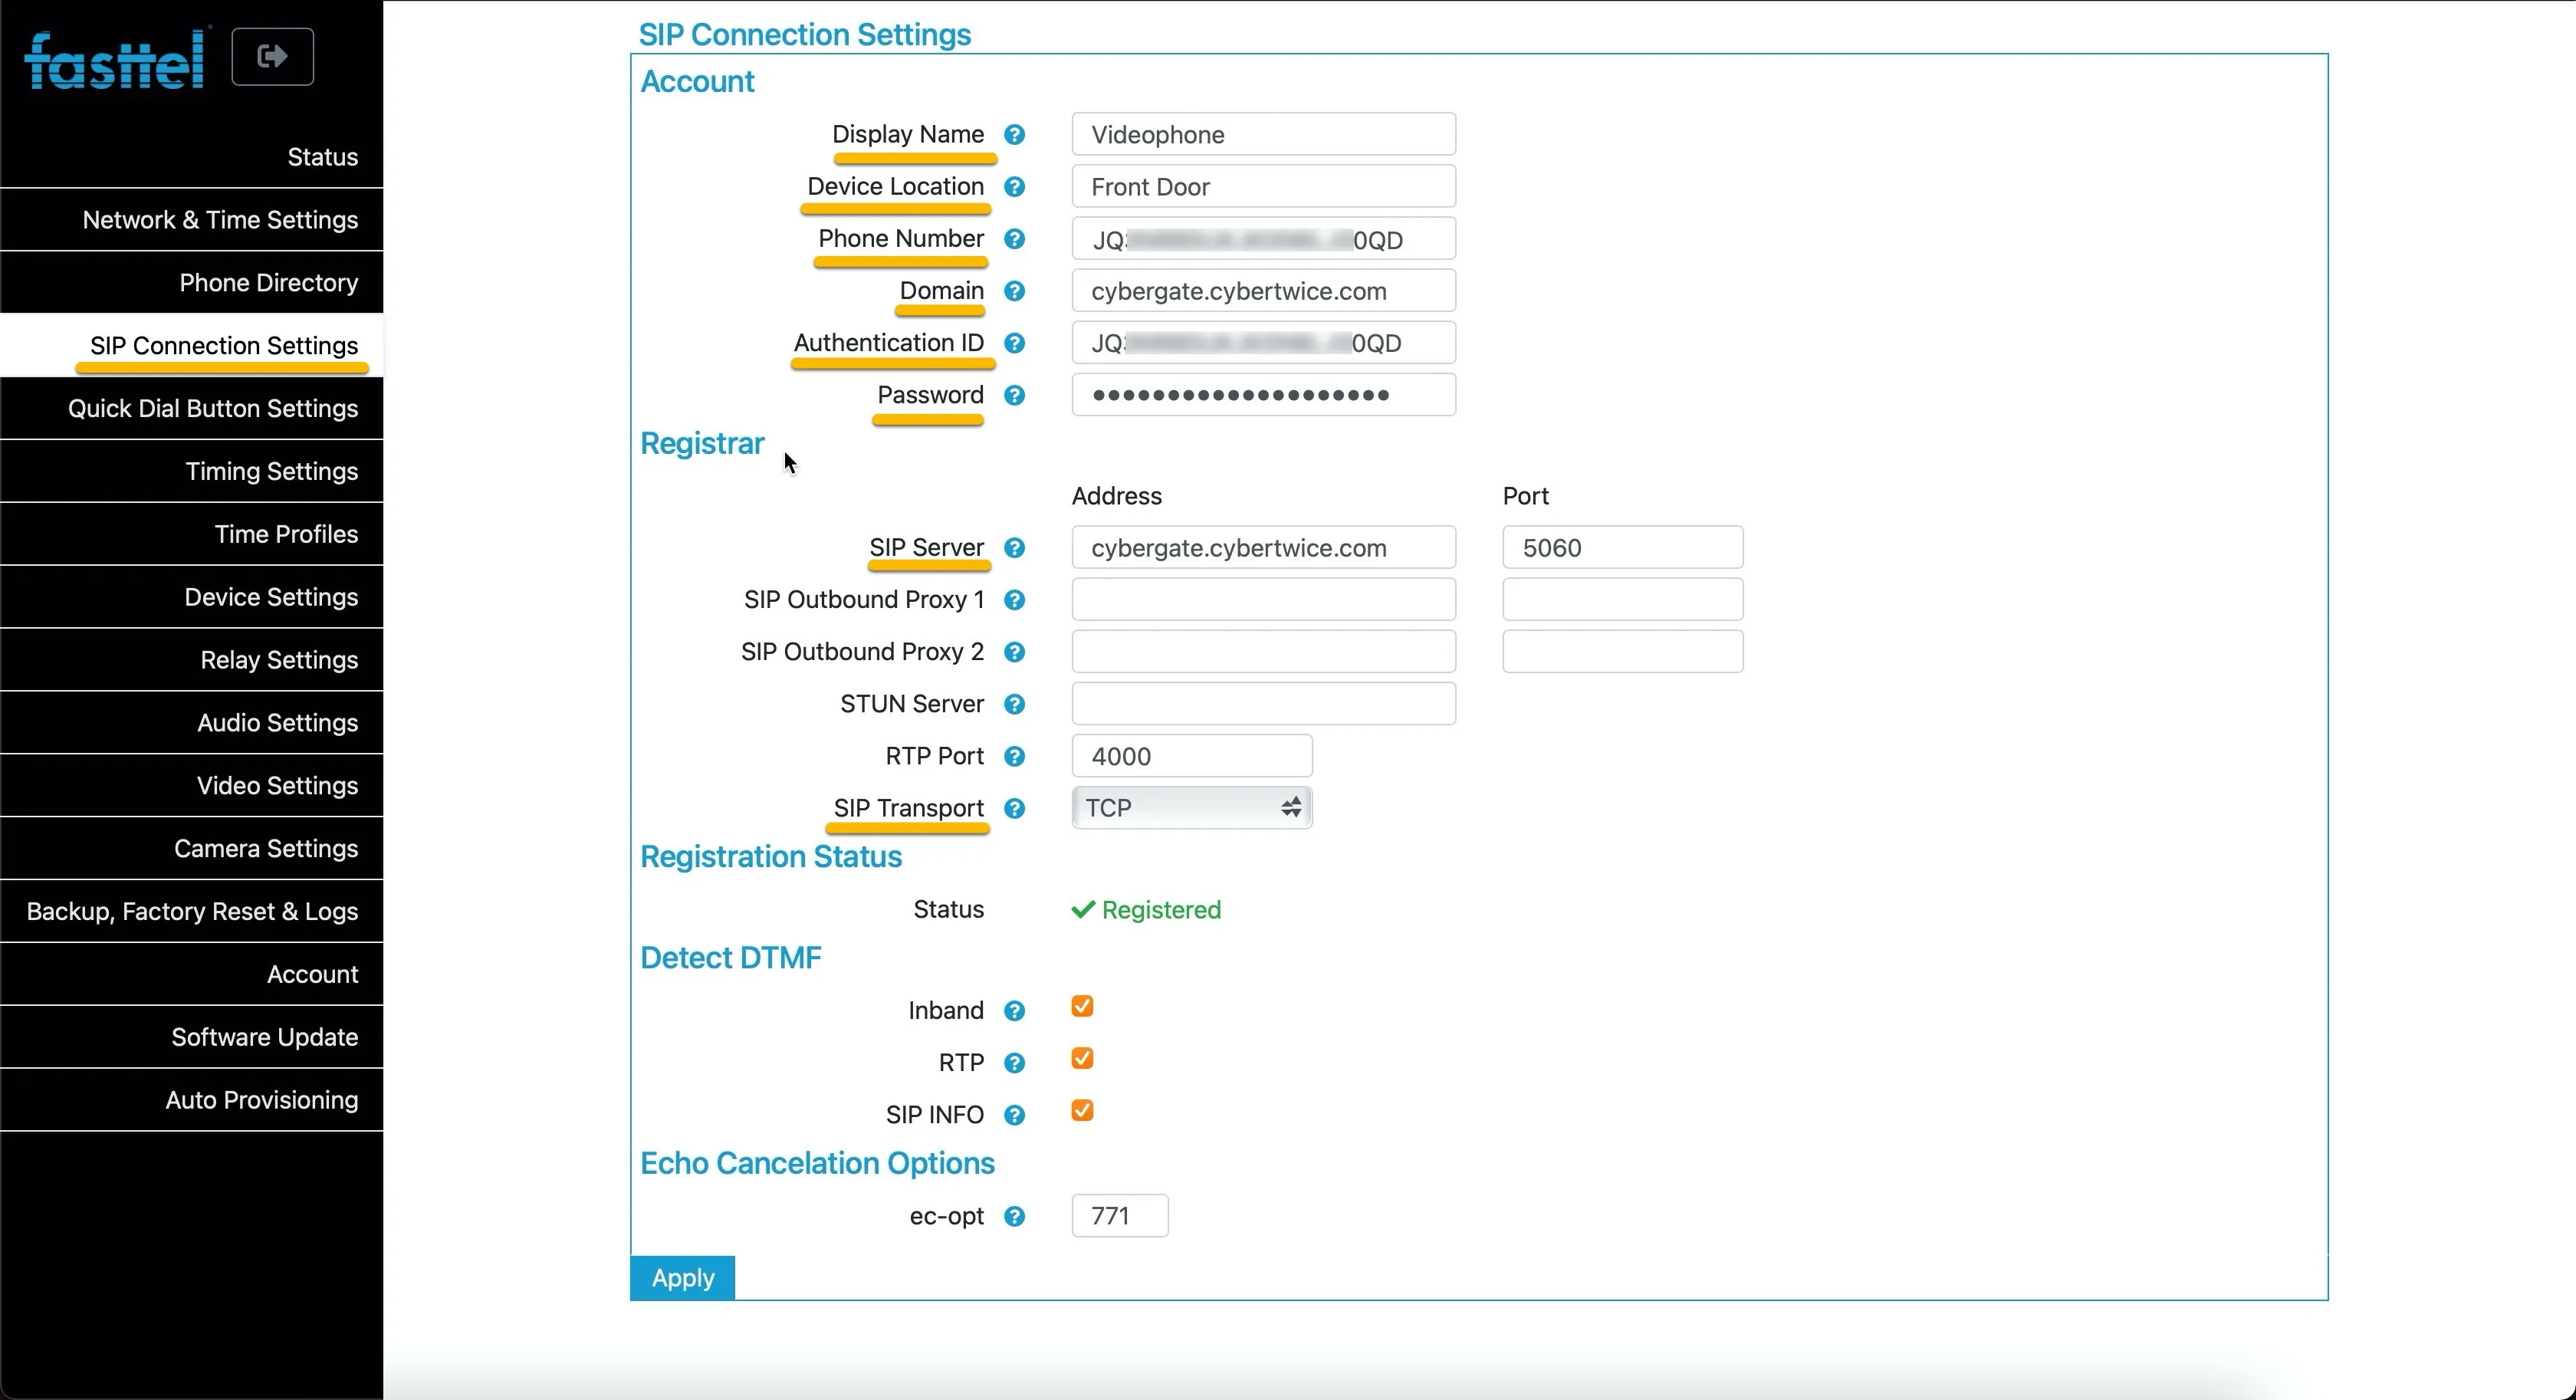The width and height of the screenshot is (2576, 1400).
Task: Open the Phone Directory page
Action: pyautogui.click(x=192, y=283)
